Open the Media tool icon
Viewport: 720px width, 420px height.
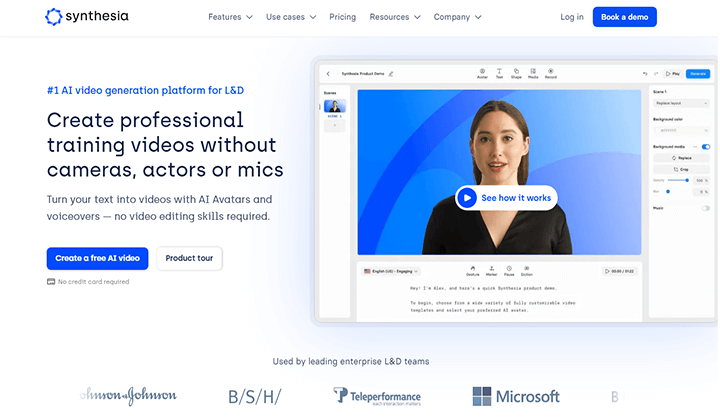[x=533, y=72]
